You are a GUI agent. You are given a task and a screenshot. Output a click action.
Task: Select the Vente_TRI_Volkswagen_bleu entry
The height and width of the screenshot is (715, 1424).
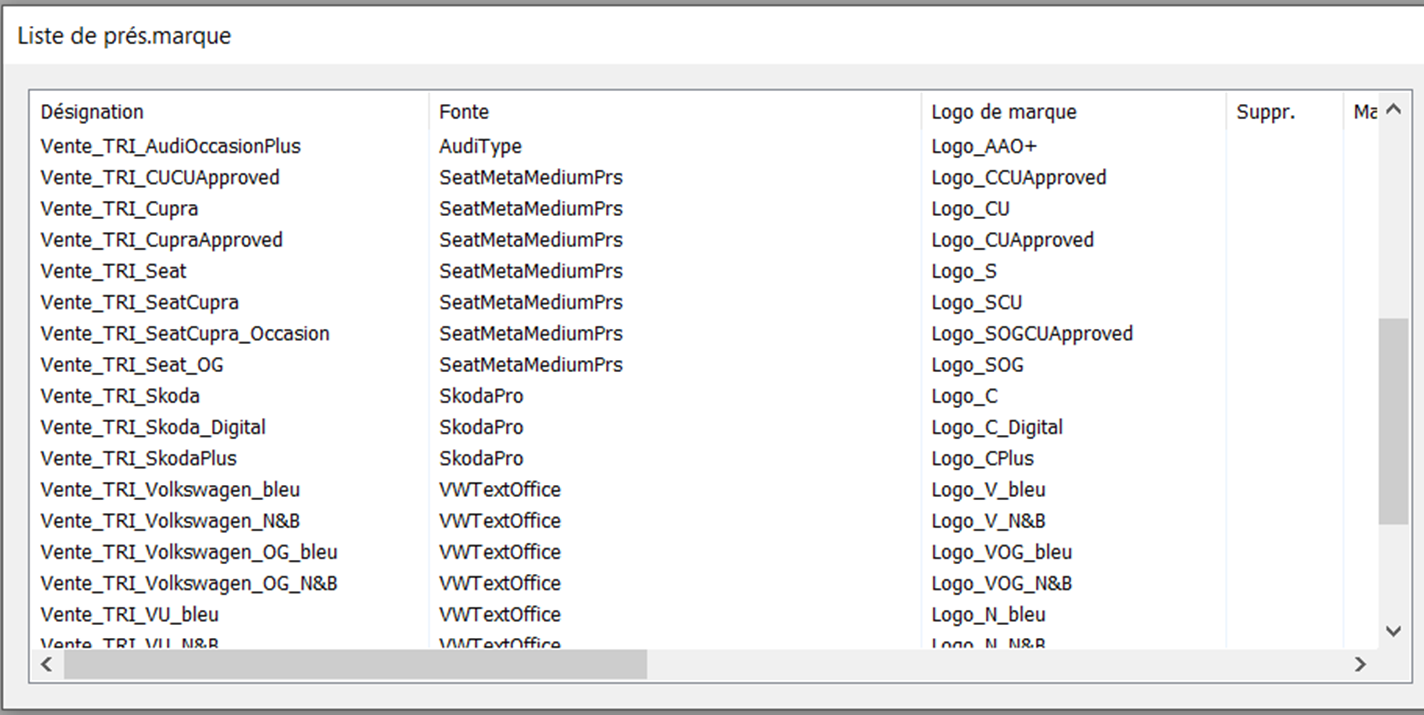coord(170,489)
